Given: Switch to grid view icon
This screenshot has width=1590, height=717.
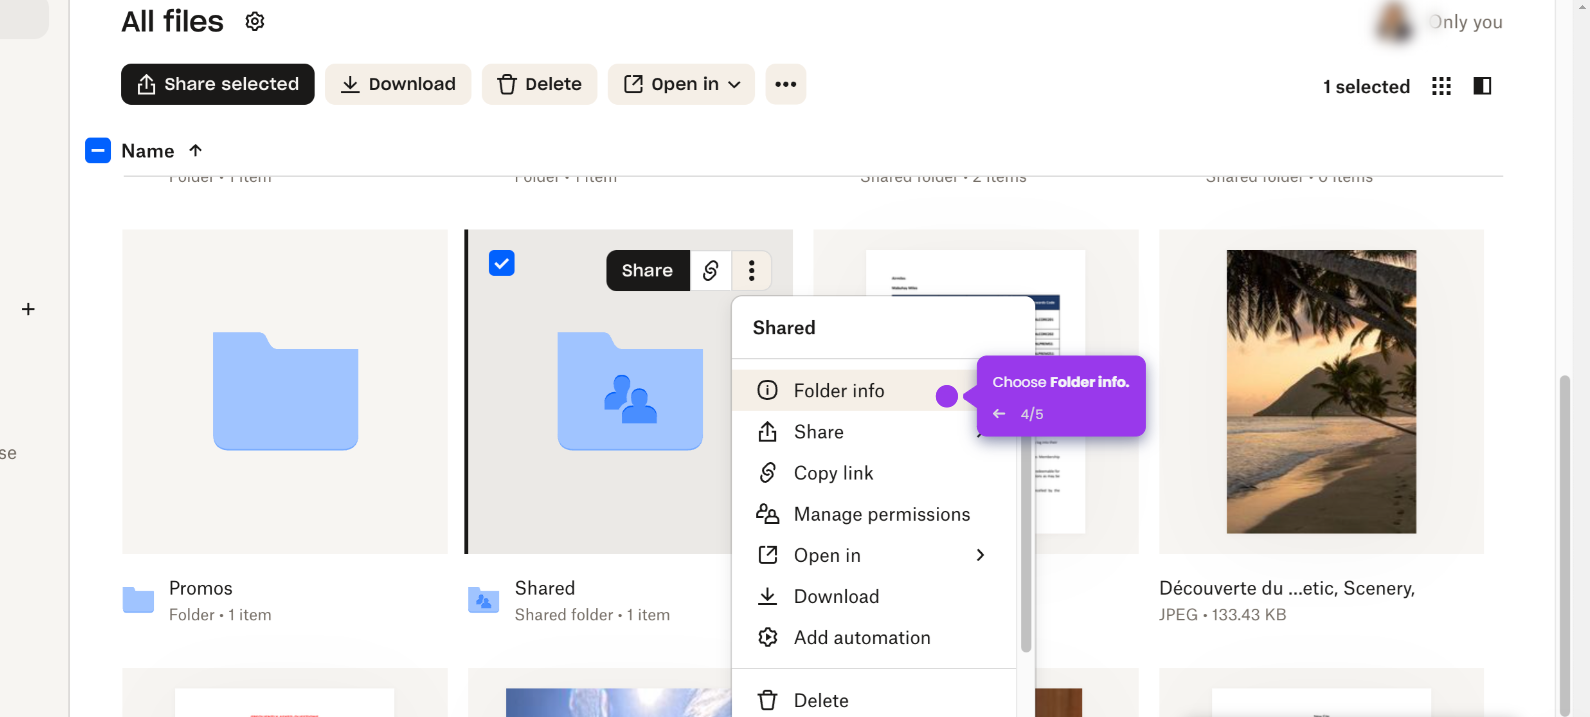Looking at the screenshot, I should click(1441, 86).
